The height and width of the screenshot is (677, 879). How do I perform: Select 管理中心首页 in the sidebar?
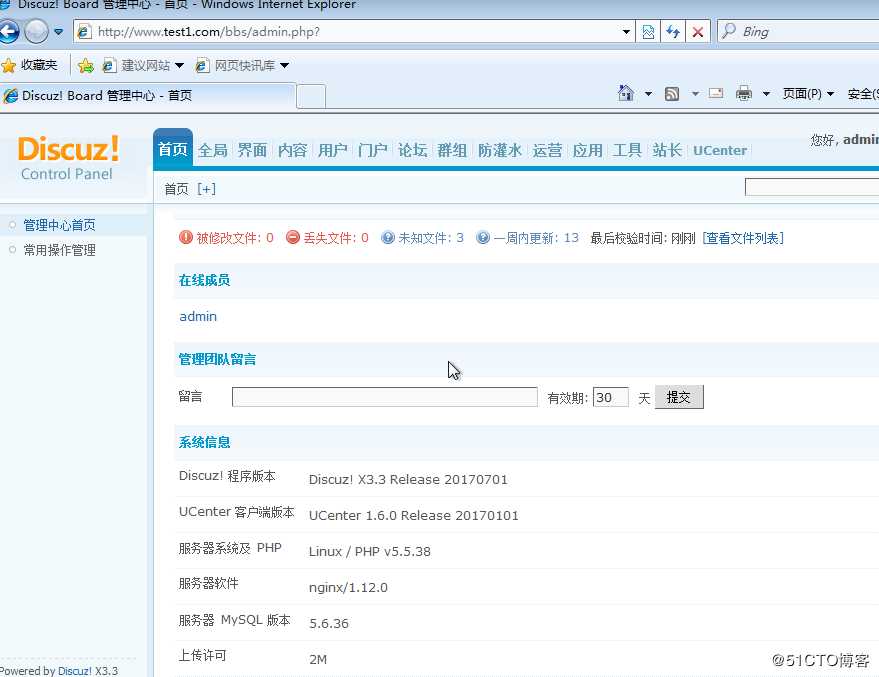[x=59, y=225]
